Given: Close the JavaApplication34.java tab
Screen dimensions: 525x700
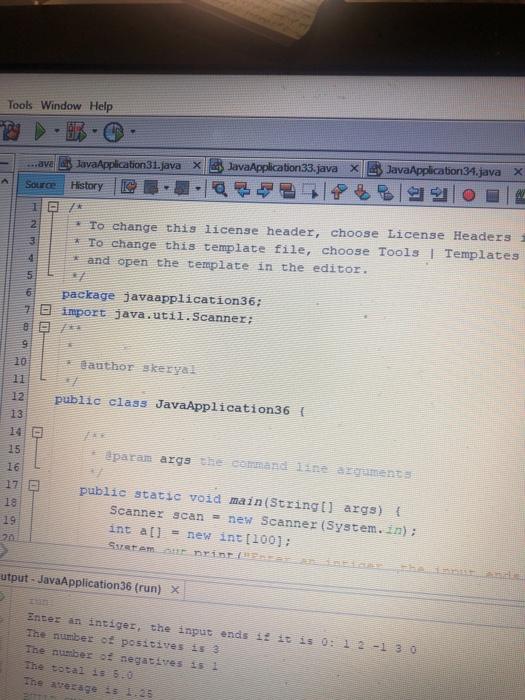Looking at the screenshot, I should [x=517, y=172].
